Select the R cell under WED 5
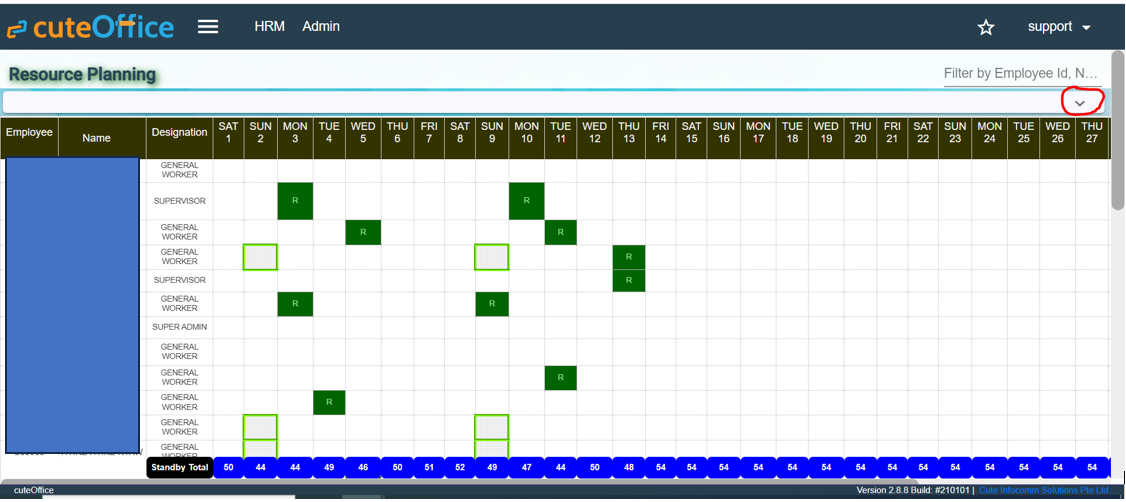The height and width of the screenshot is (502, 1126). coord(363,232)
